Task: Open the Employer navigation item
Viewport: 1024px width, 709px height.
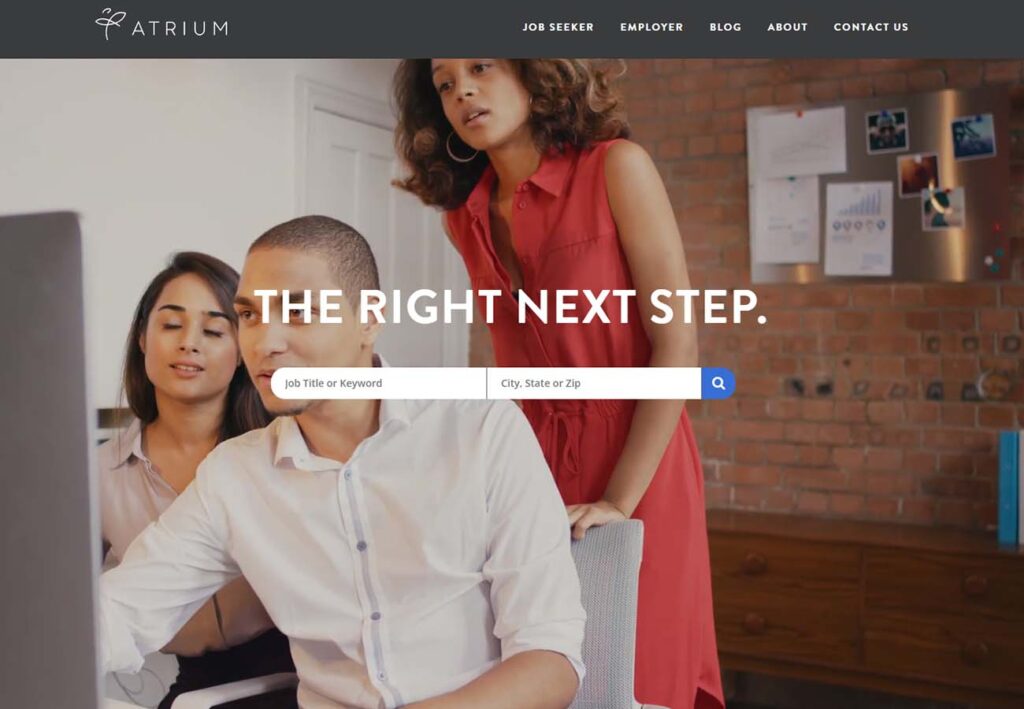Action: [x=651, y=27]
